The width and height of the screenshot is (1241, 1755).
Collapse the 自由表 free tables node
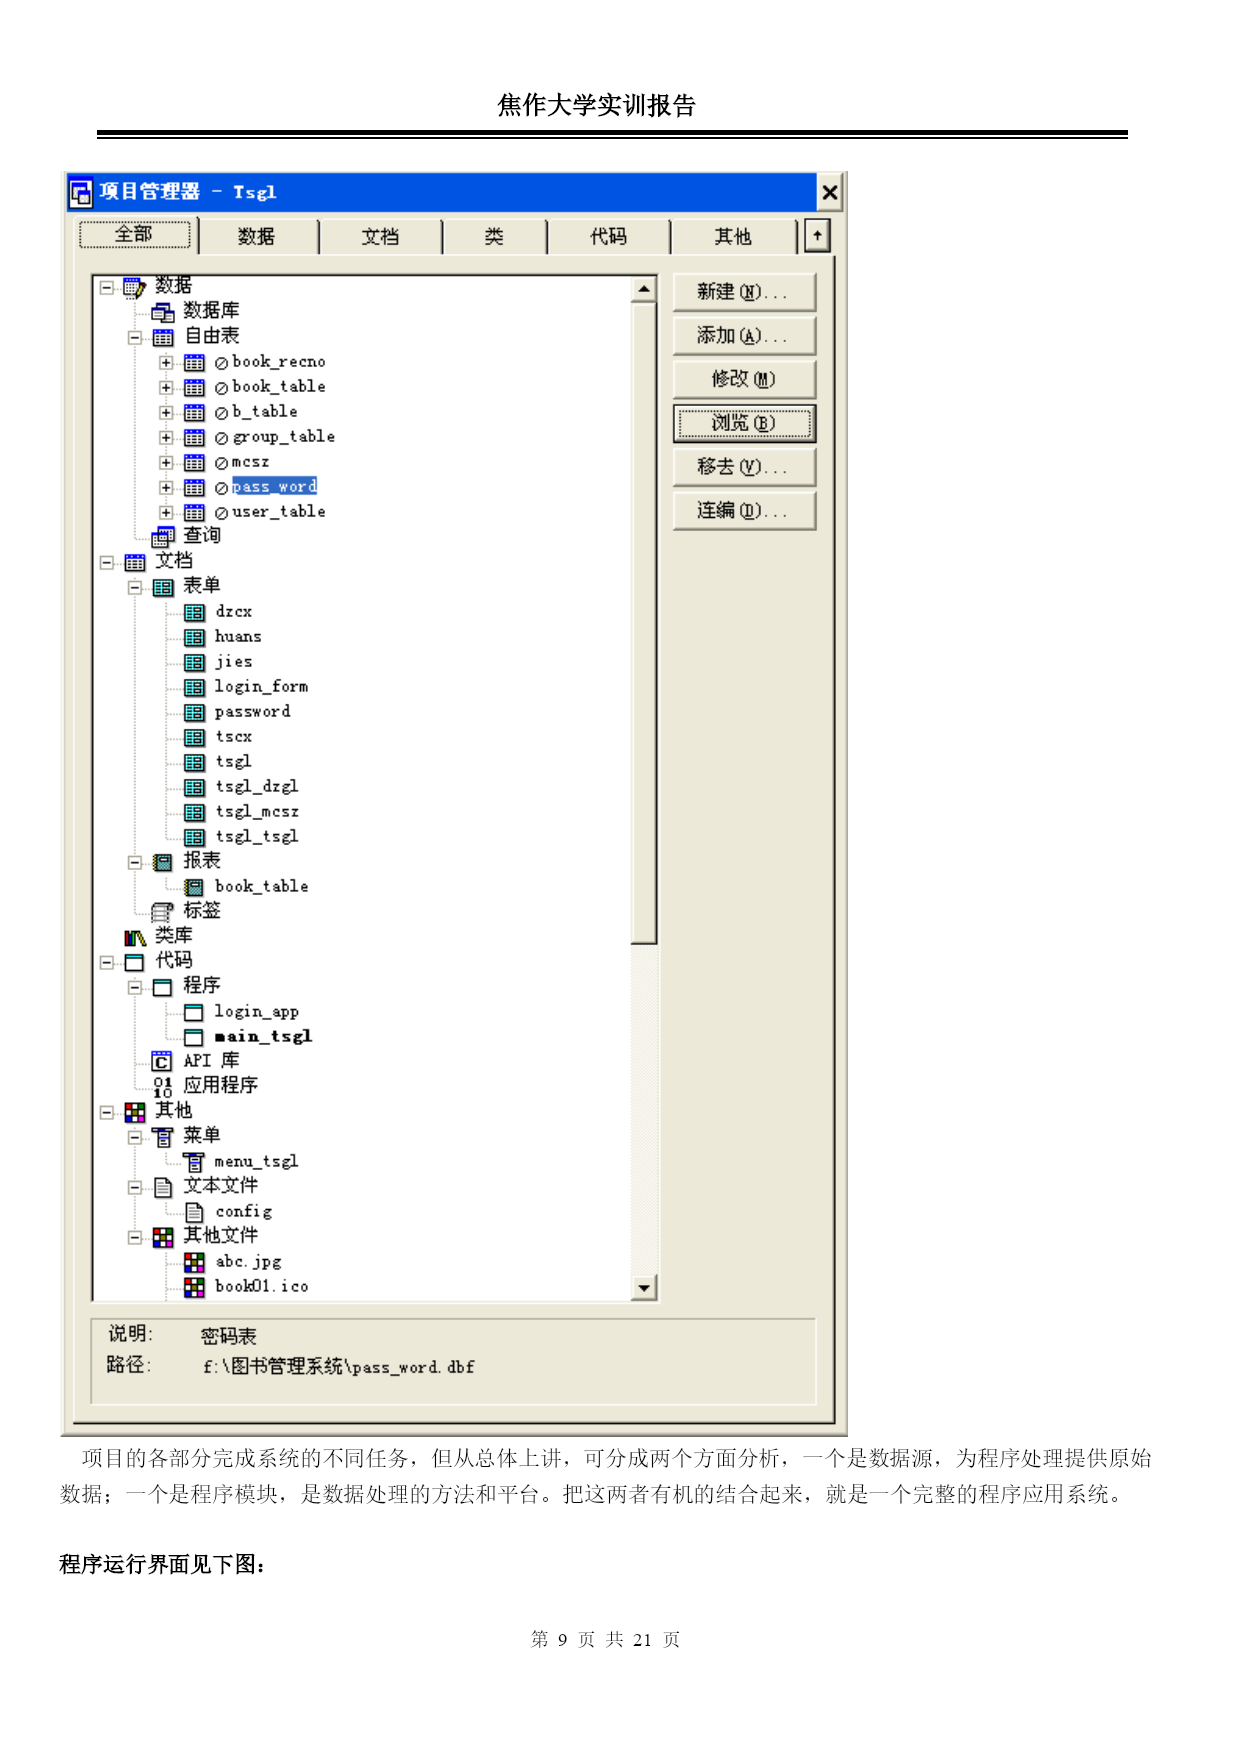(135, 338)
